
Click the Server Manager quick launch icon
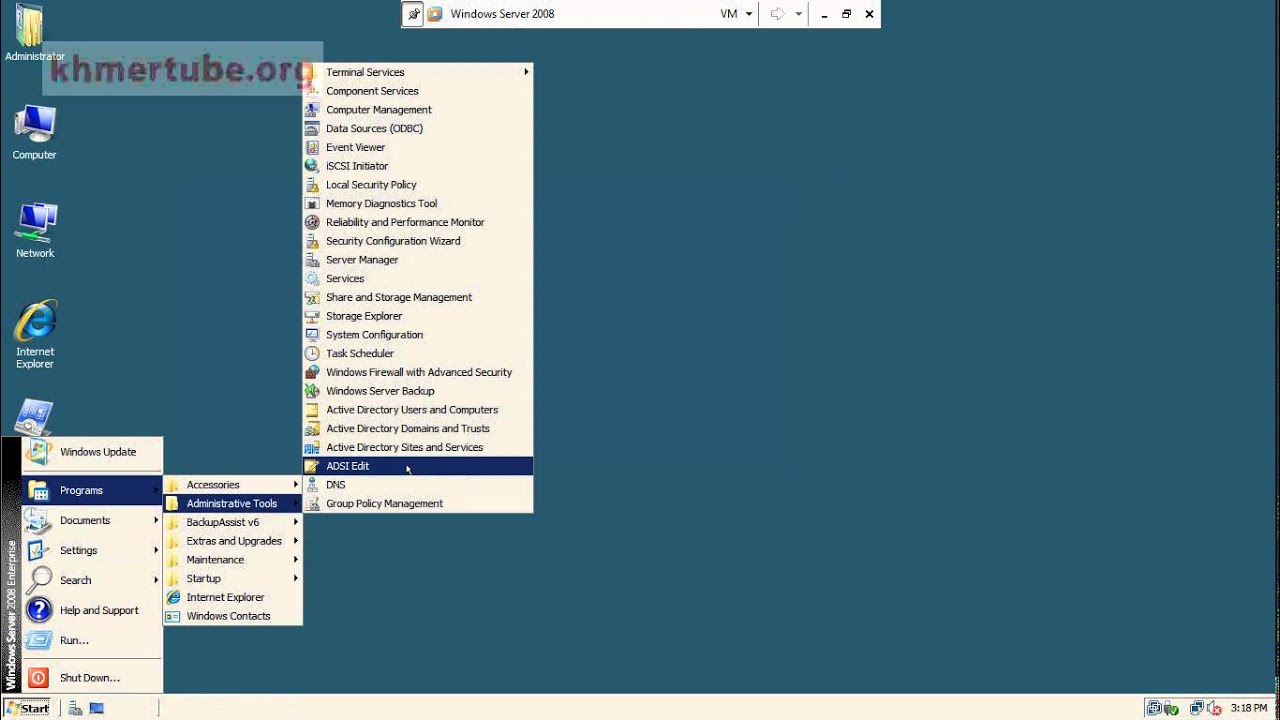coord(76,708)
